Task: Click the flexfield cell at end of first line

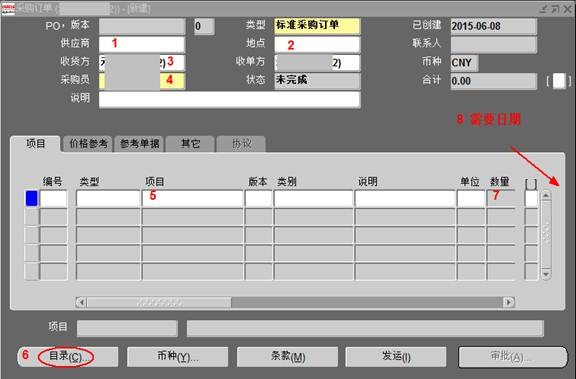Action: [x=531, y=198]
